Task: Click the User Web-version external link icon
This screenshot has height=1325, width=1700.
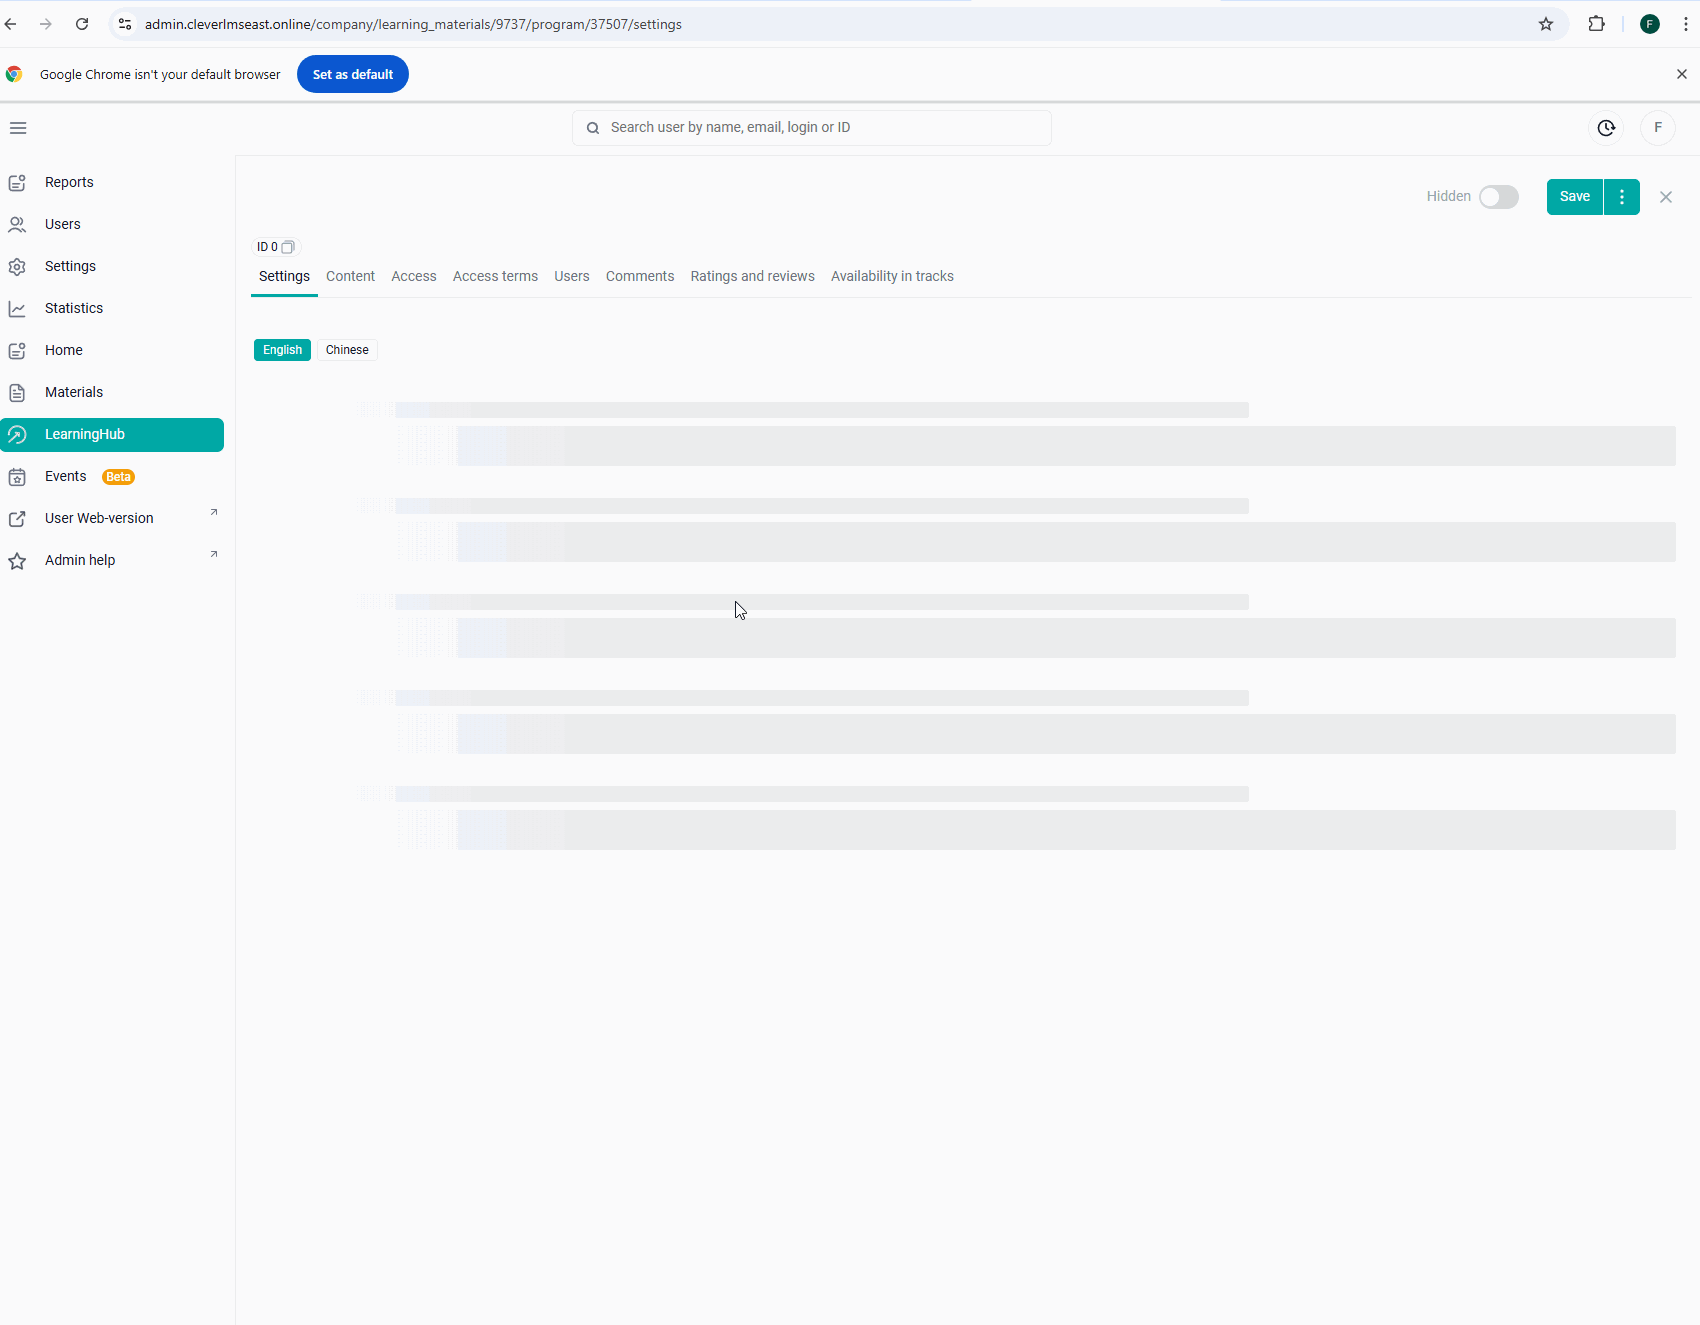Action: pyautogui.click(x=17, y=518)
